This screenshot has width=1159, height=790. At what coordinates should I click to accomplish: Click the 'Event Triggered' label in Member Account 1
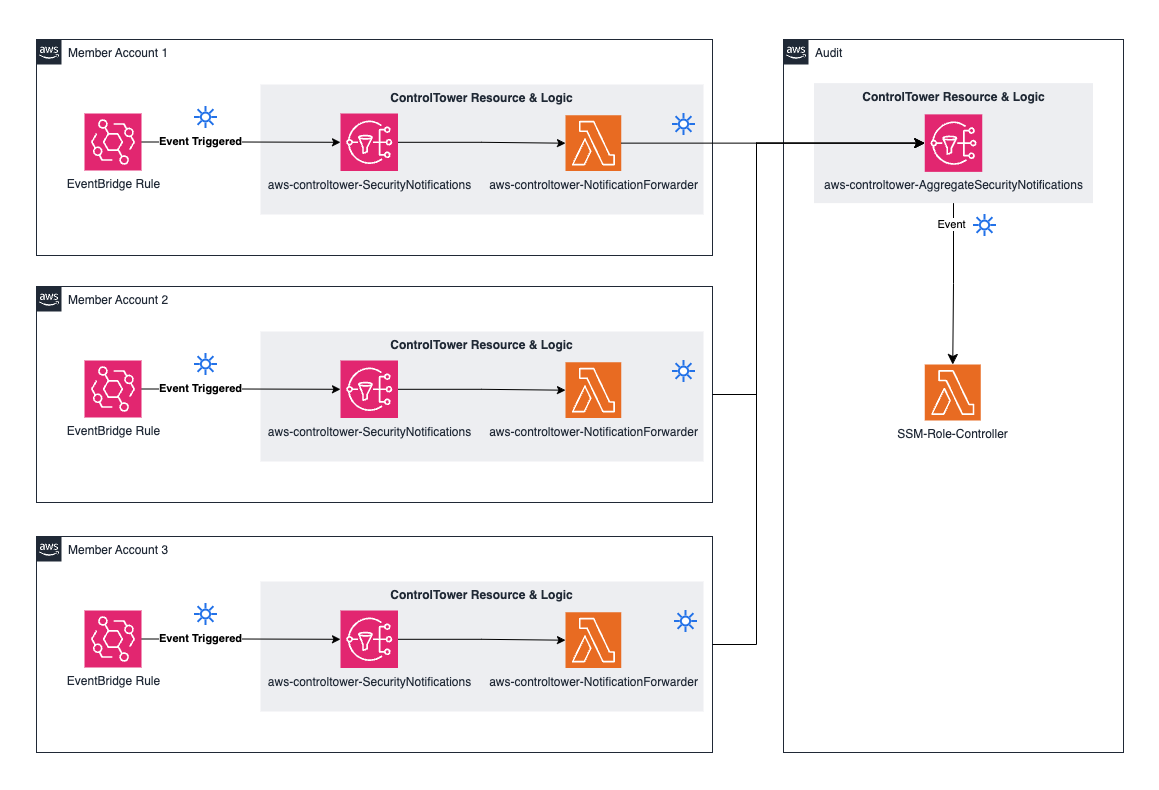(200, 141)
